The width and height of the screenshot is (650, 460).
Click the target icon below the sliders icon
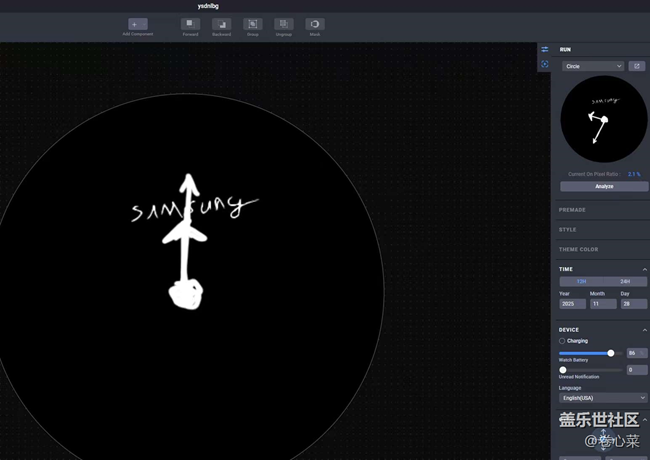[545, 64]
